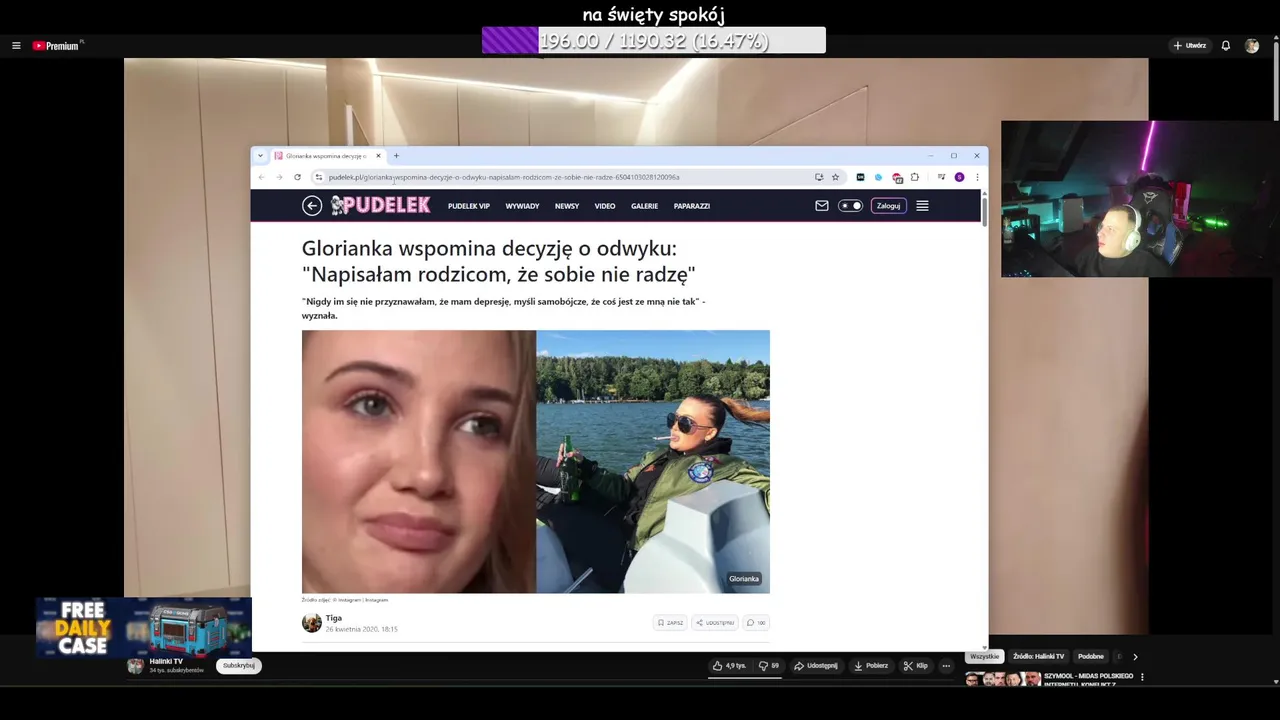Screen dimensions: 1280x720
Task: Click the 'na święty spokój' donation progress bar
Action: point(654,41)
